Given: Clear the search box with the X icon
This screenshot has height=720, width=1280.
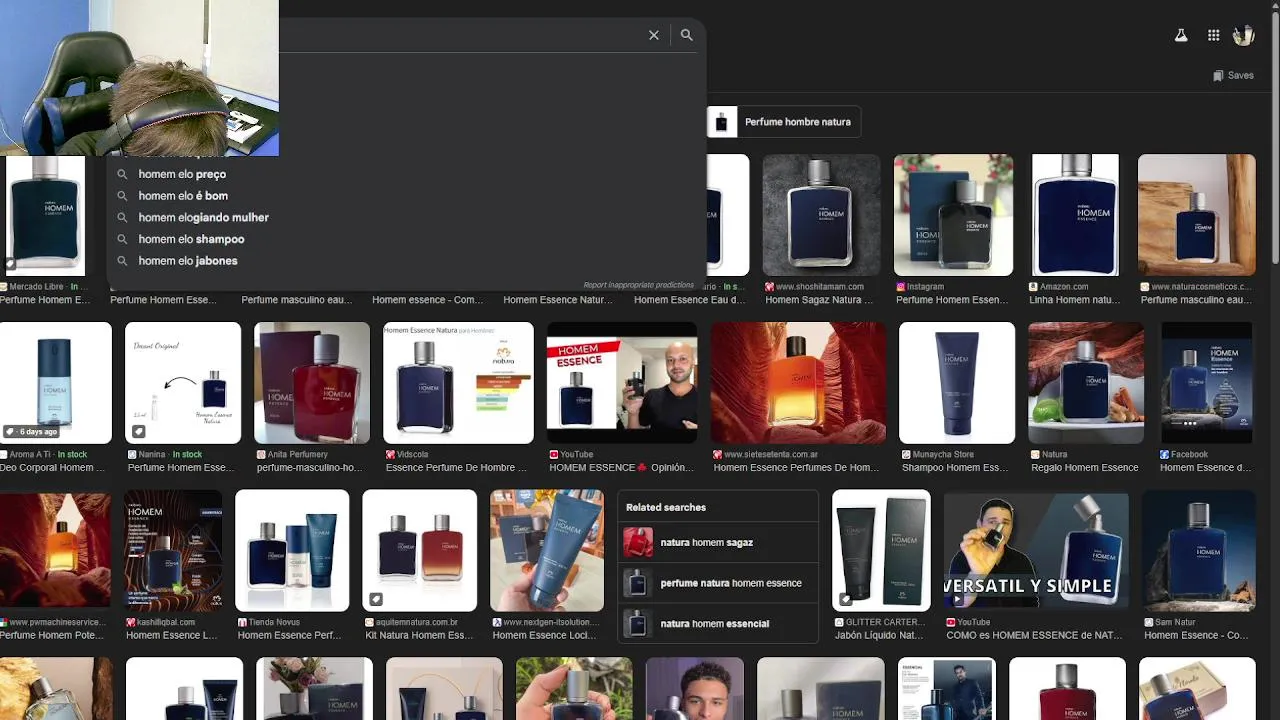Looking at the screenshot, I should 654,35.
